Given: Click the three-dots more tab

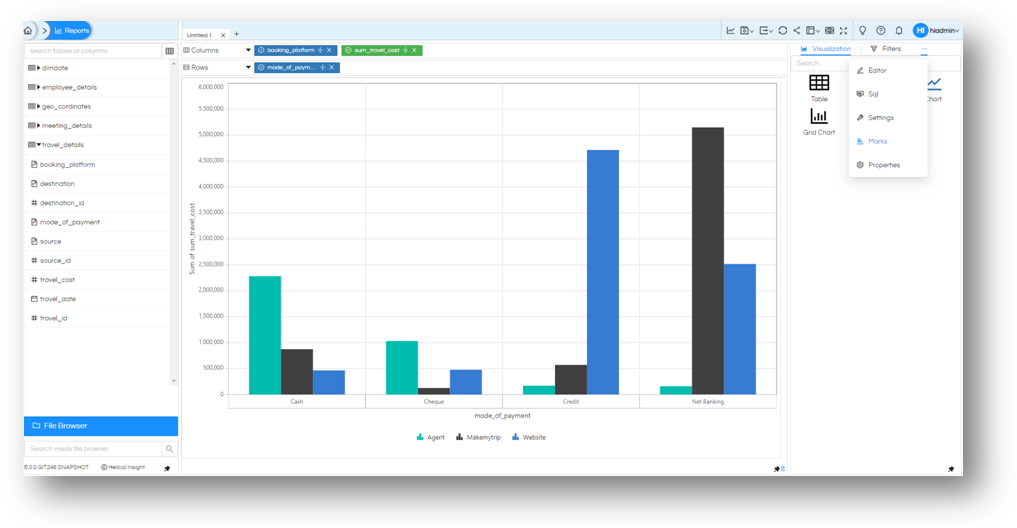Looking at the screenshot, I should coord(924,49).
